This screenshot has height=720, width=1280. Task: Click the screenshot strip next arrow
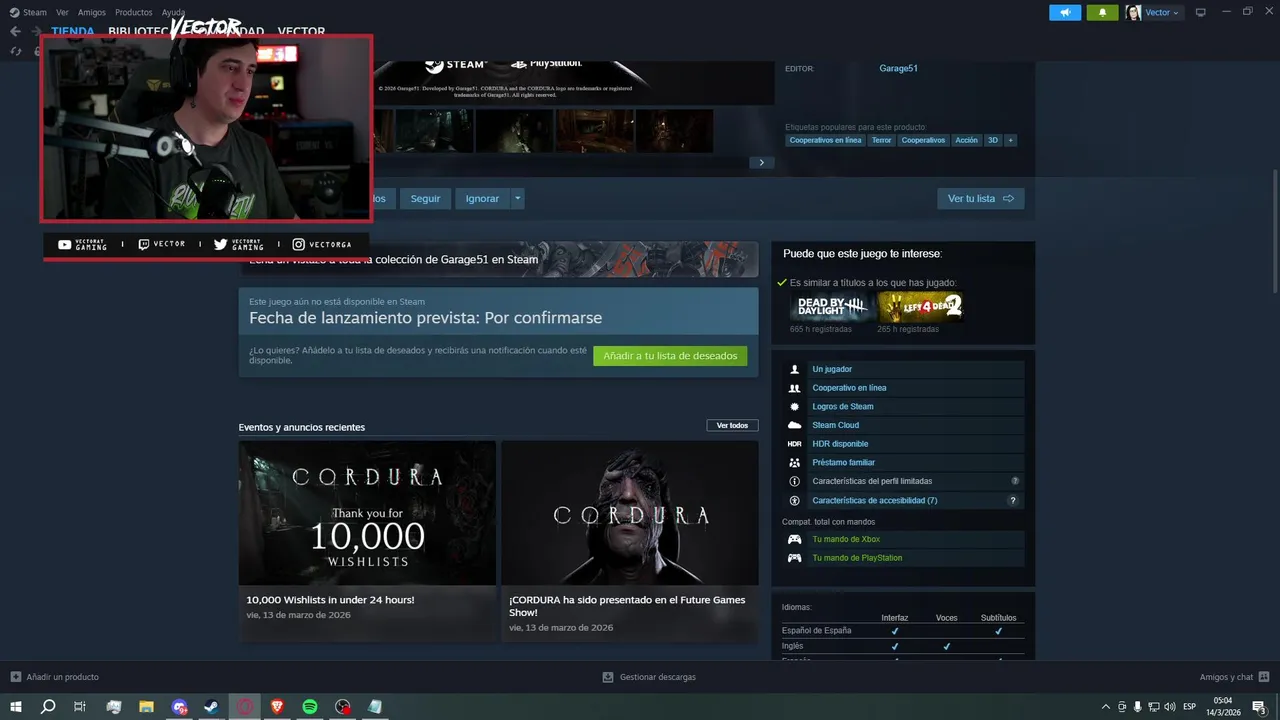(761, 162)
